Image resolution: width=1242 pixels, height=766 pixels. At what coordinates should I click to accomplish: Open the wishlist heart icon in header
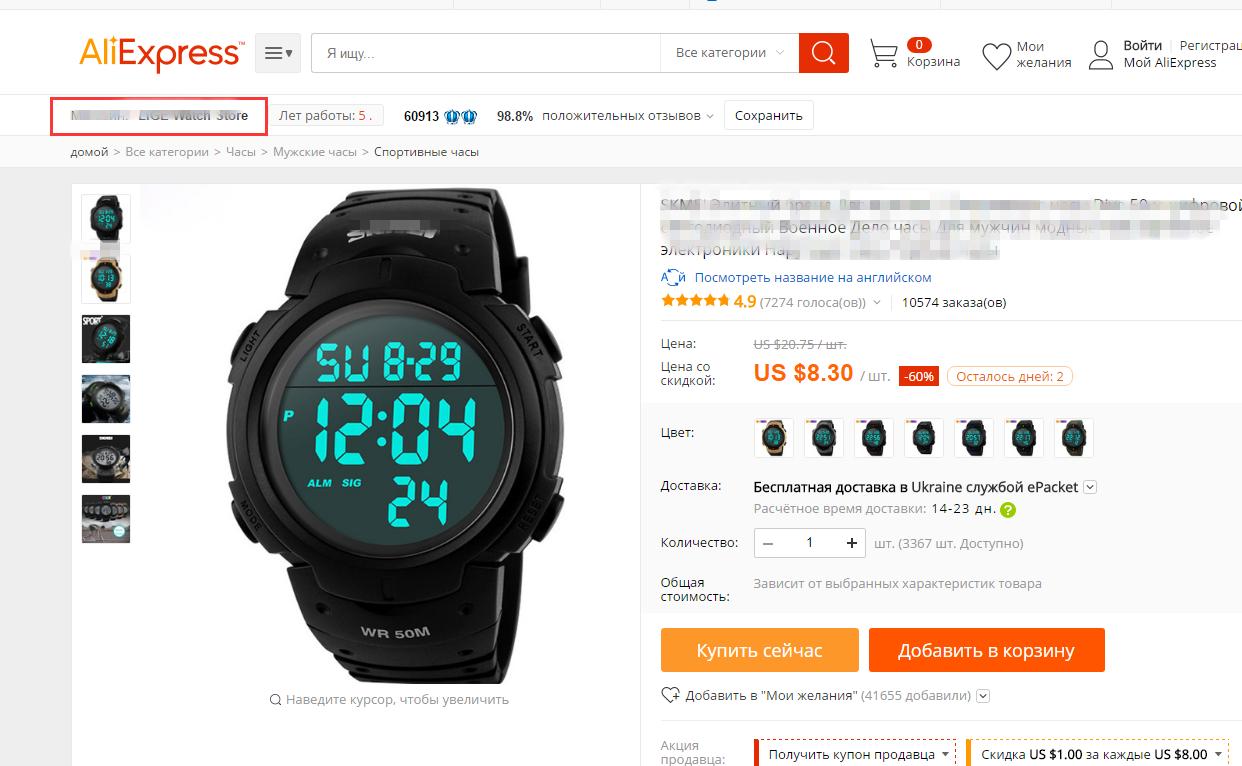pos(996,56)
